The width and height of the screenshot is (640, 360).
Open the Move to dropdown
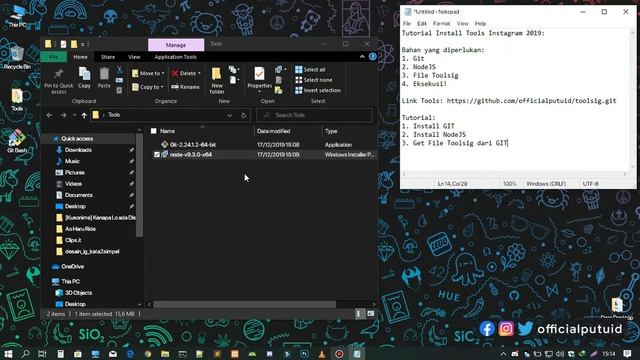click(x=148, y=73)
